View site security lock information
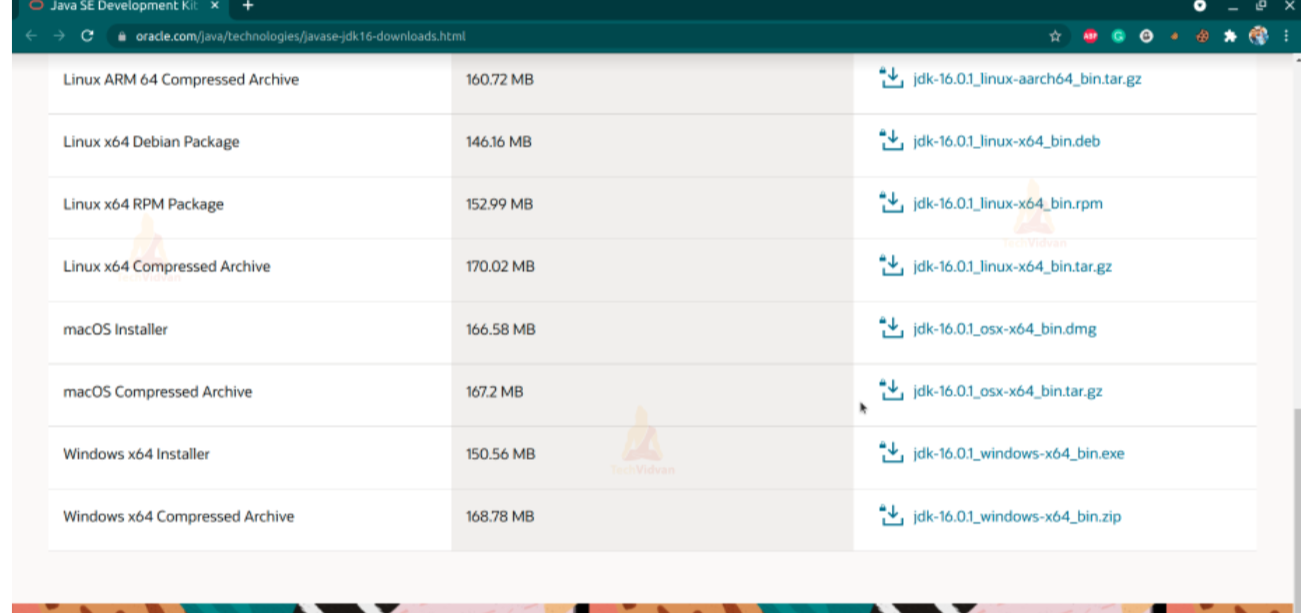Screen dimensions: 1301x613 (122, 36)
